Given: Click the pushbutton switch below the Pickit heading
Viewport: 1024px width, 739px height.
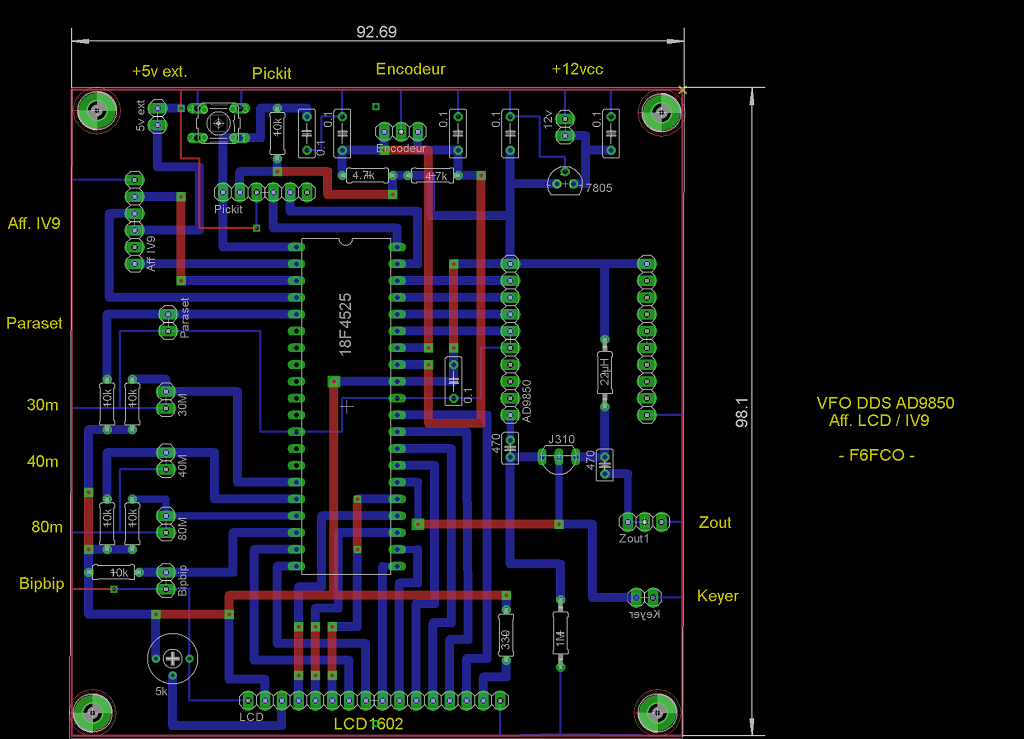Looking at the screenshot, I should coord(218,123).
